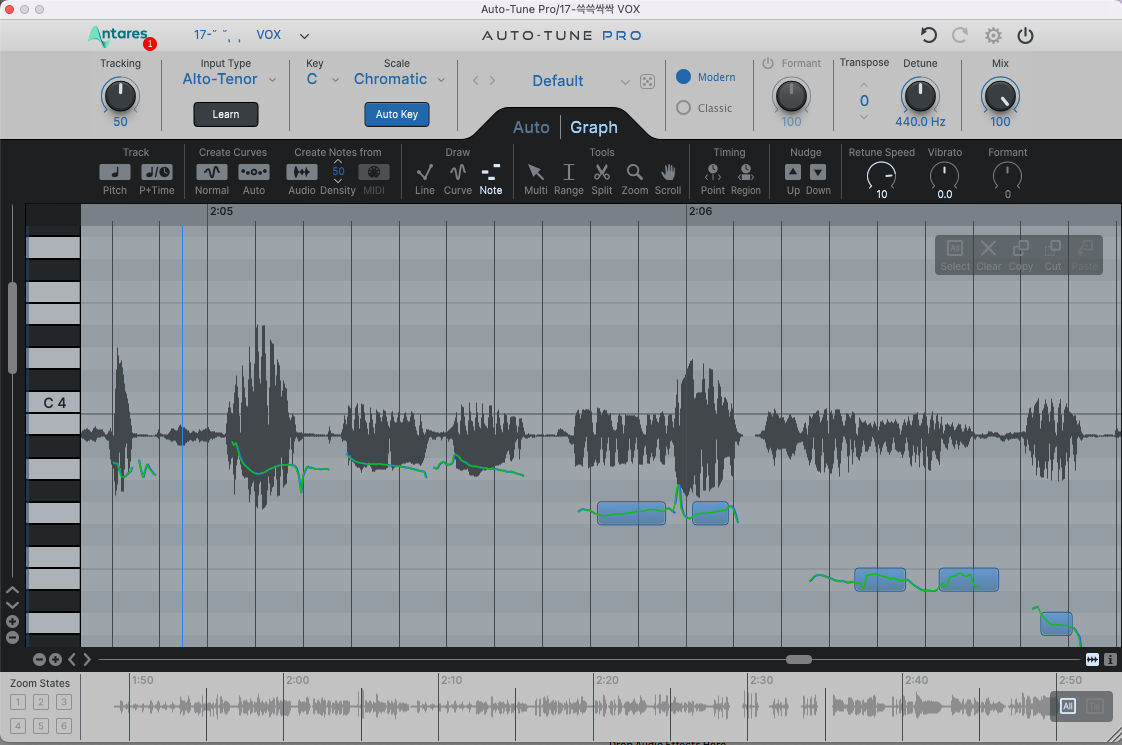Go to next preset arrow
This screenshot has height=745, width=1122.
[492, 81]
